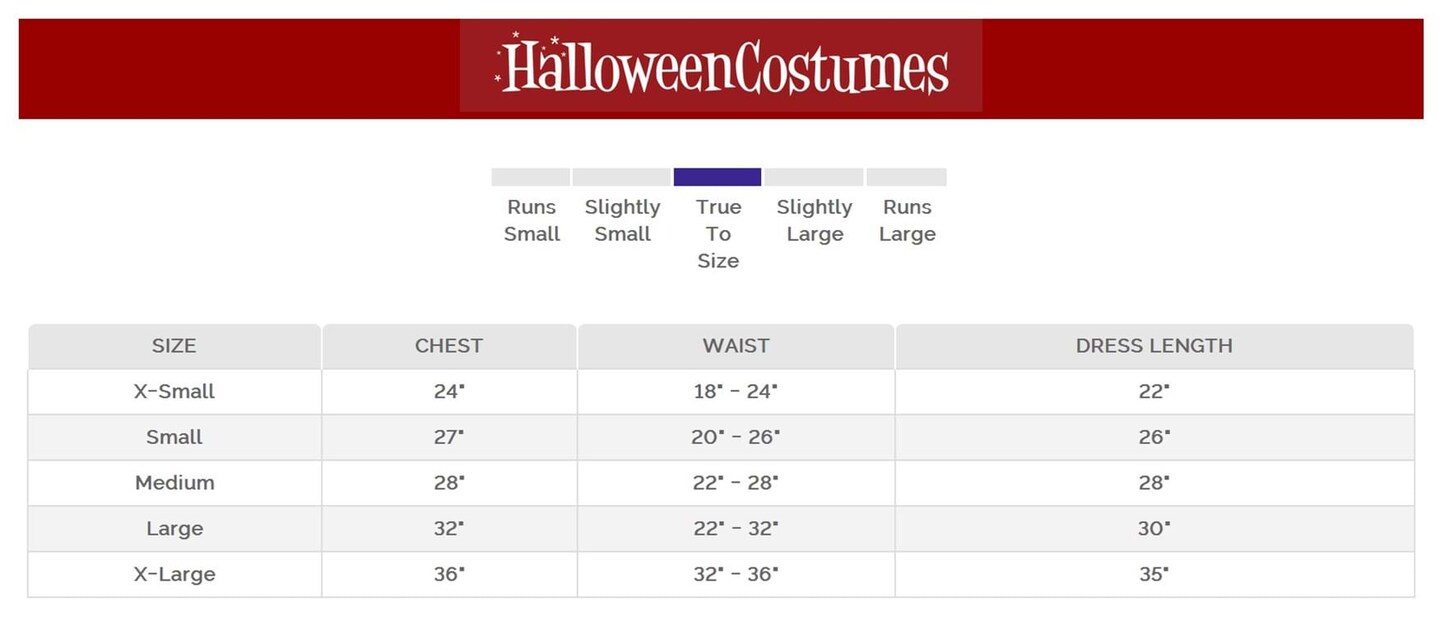The image size is (1440, 625).
Task: Select the Medium size row label
Action: pos(174,483)
